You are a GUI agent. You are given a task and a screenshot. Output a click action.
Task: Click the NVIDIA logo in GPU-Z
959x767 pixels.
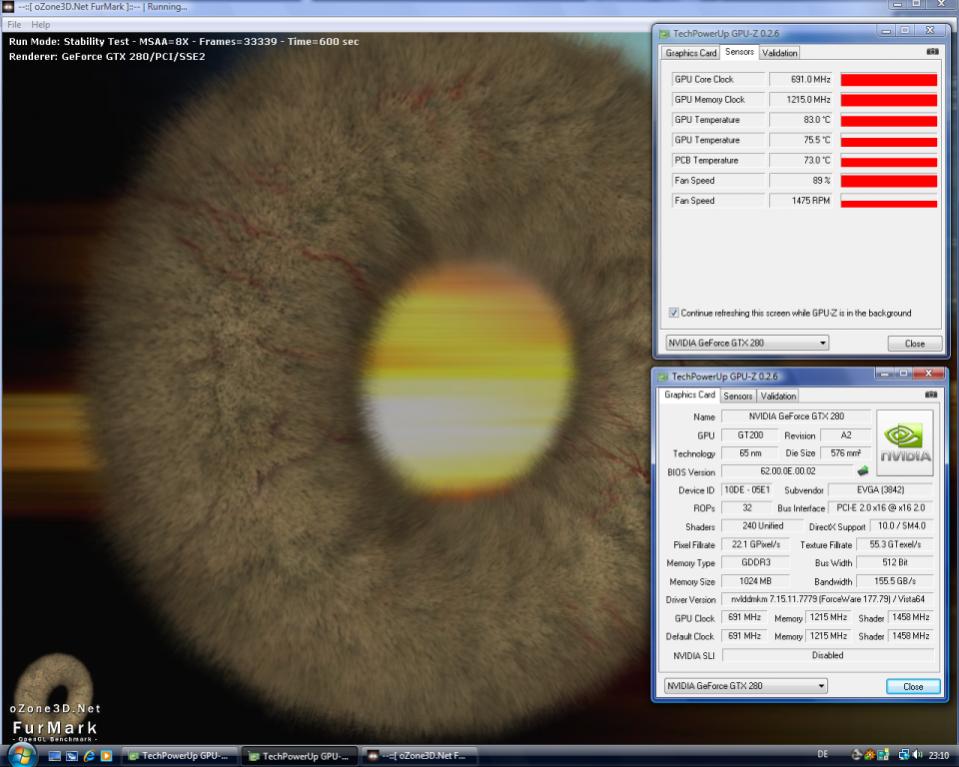[905, 443]
